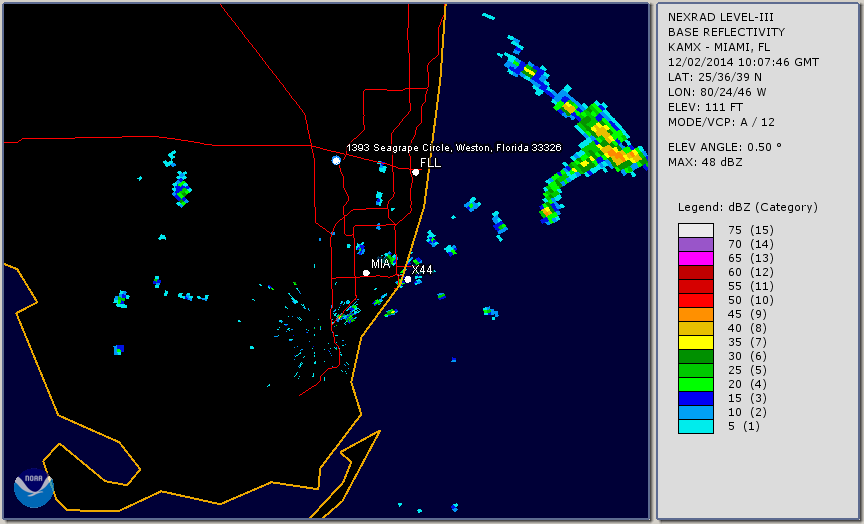Click the '50 (10)' legend value
Image resolution: width=864 pixels, height=524 pixels.
[750, 300]
